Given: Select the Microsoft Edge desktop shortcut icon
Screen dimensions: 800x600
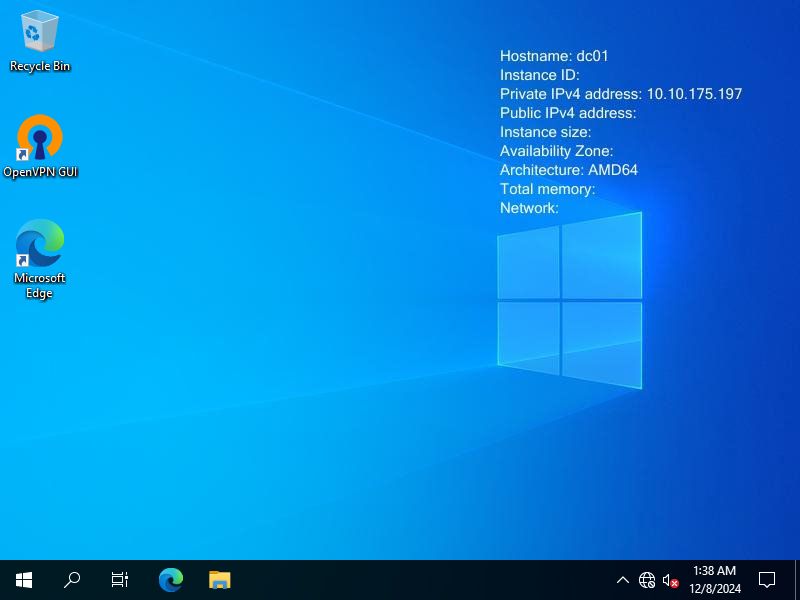Looking at the screenshot, I should pos(40,243).
